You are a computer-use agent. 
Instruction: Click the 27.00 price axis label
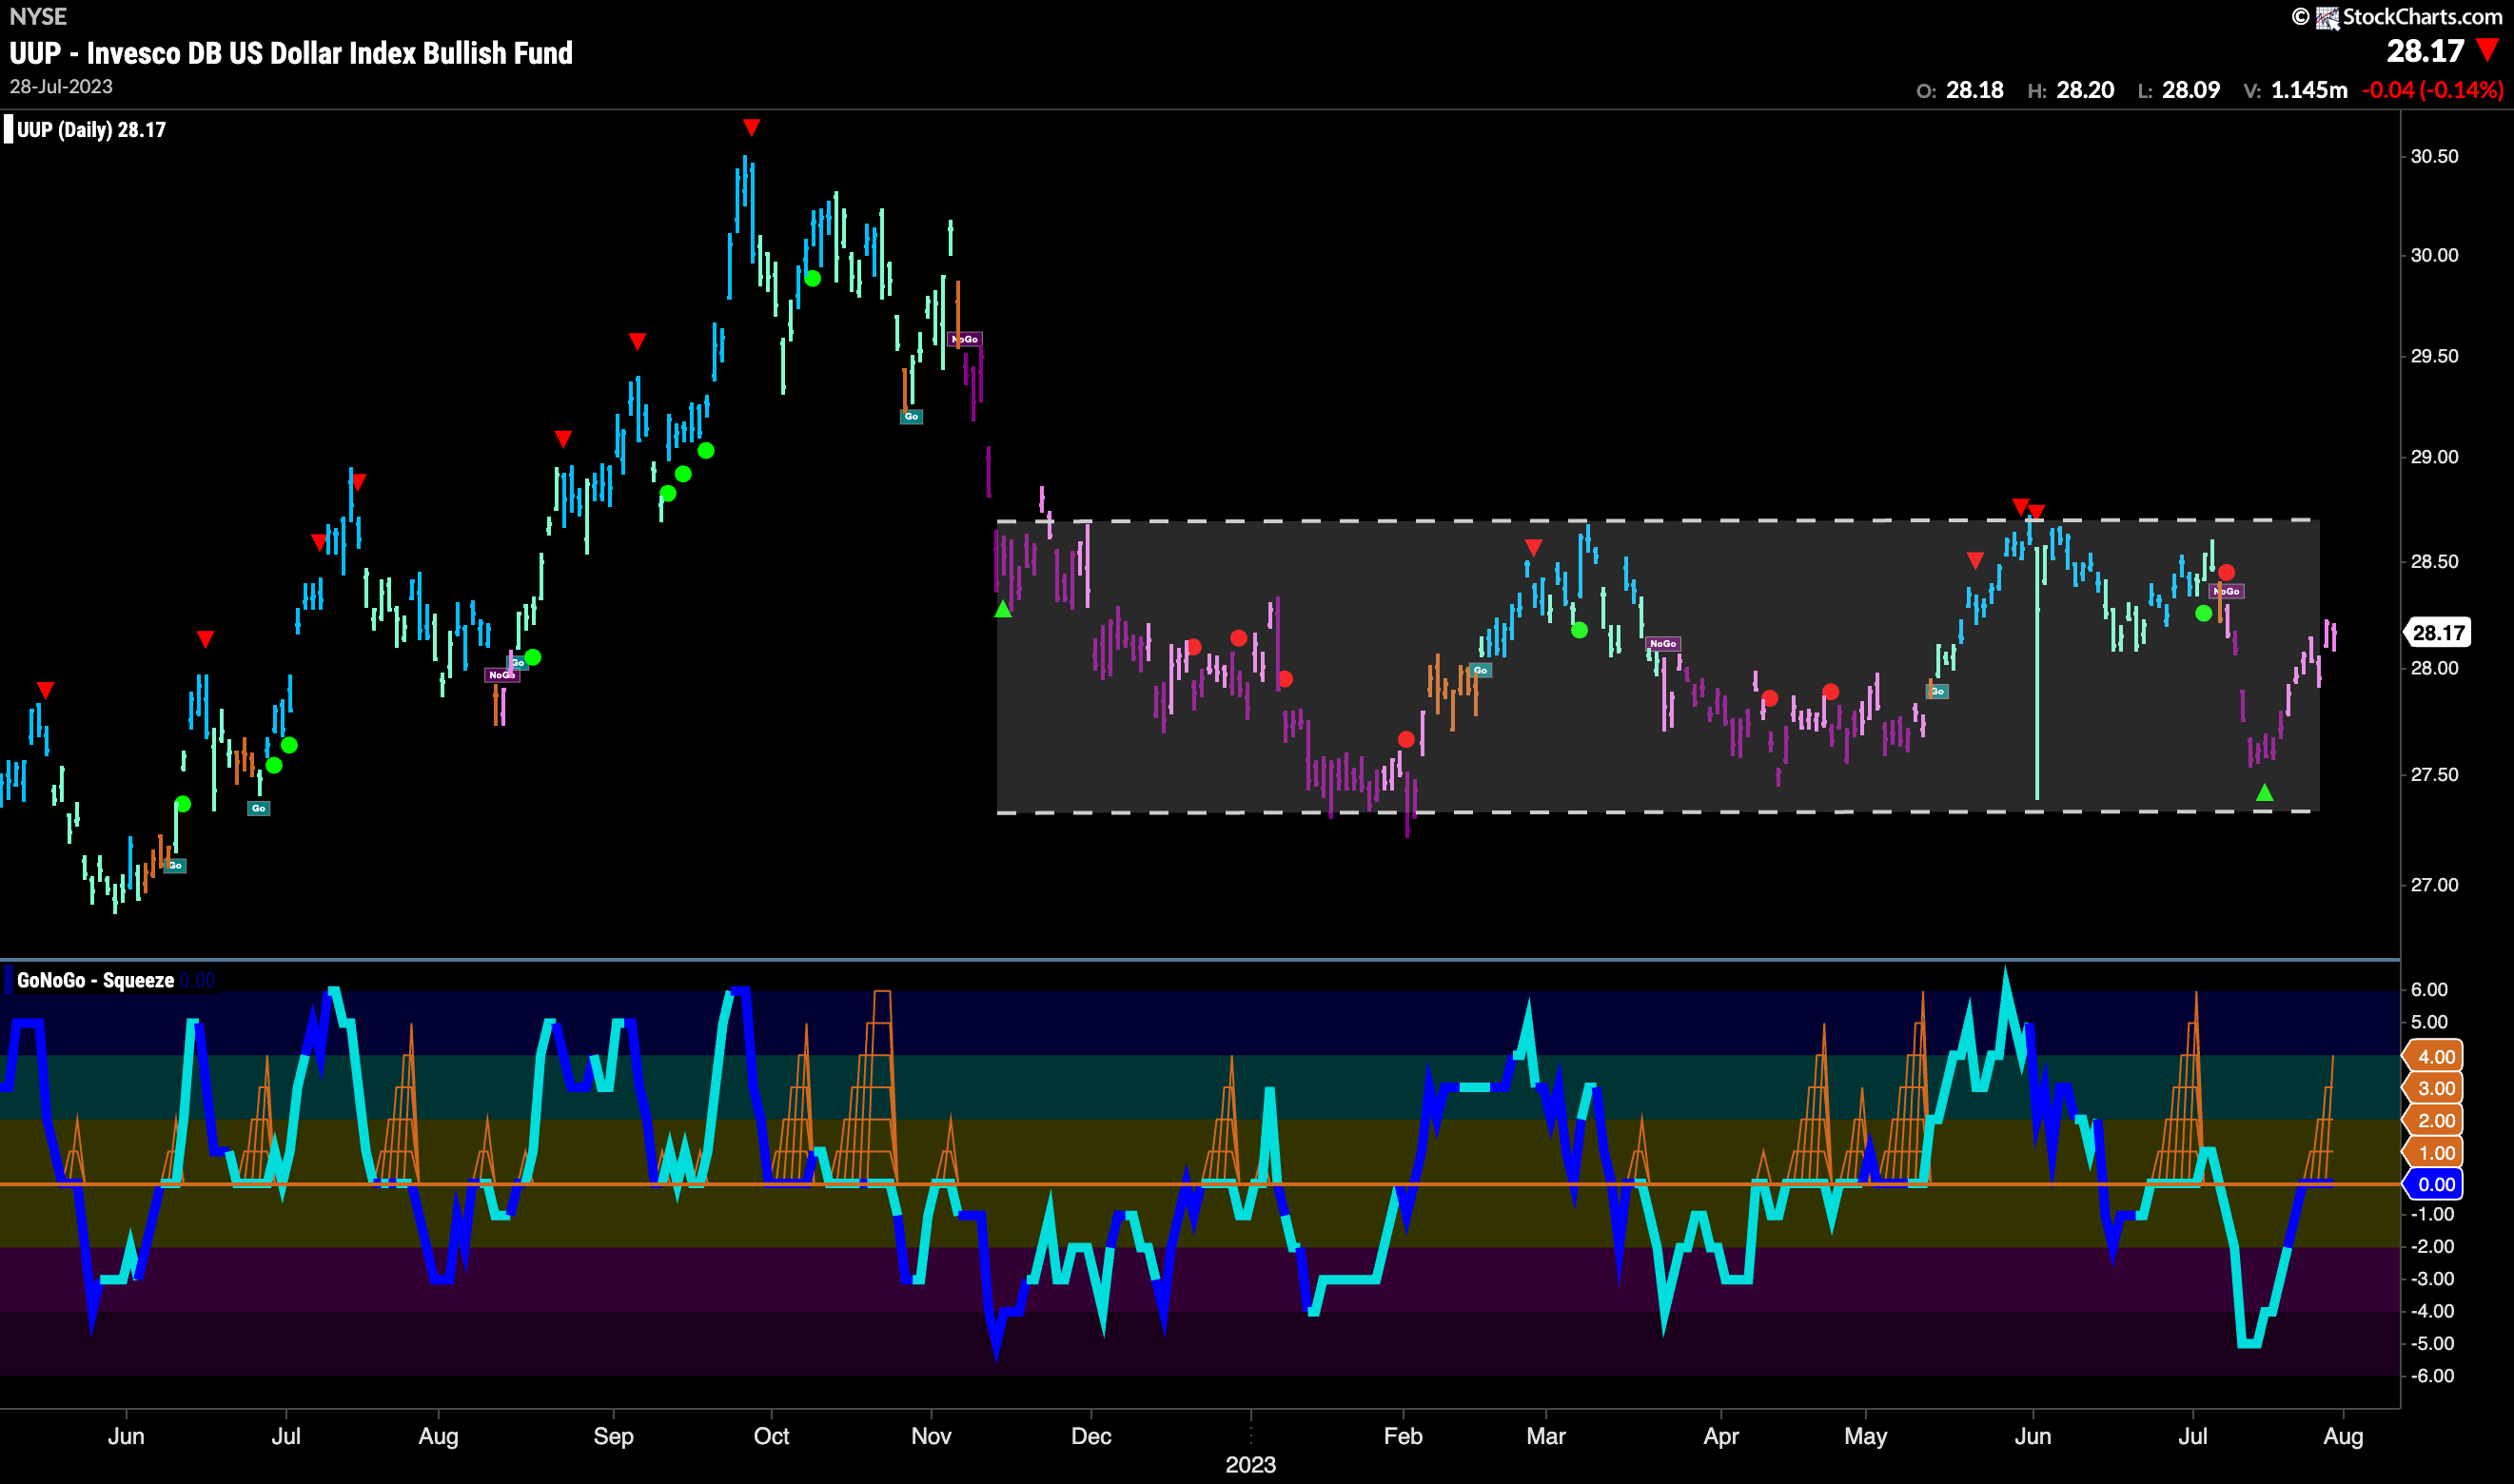tap(2434, 885)
